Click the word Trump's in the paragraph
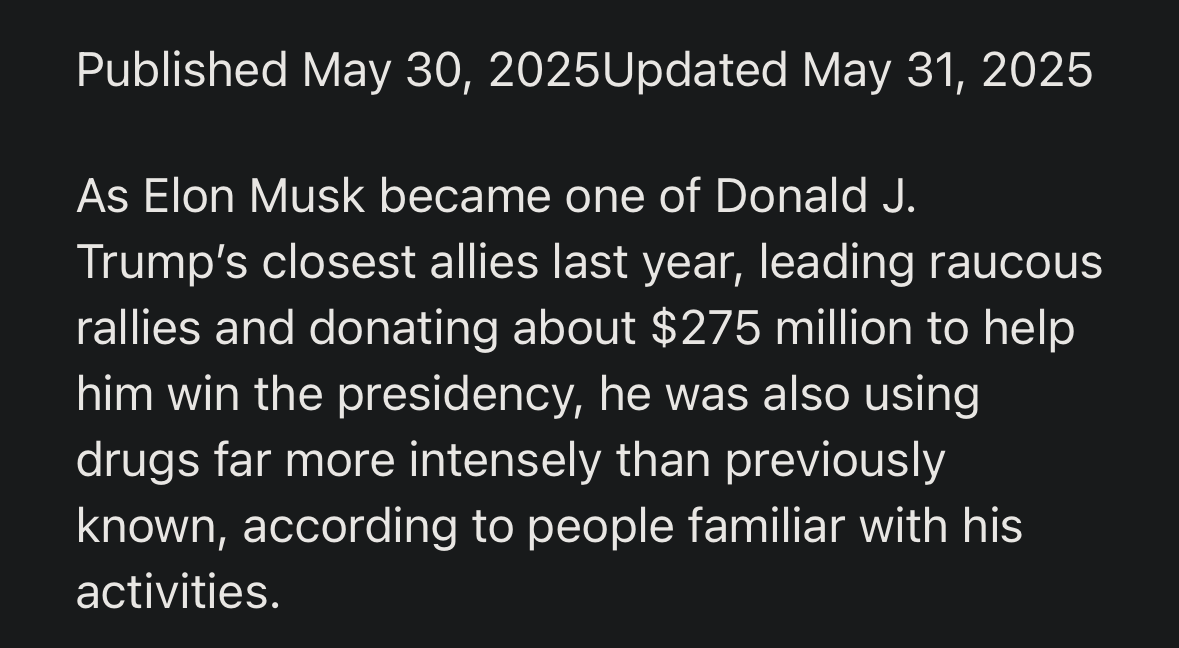 (162, 262)
